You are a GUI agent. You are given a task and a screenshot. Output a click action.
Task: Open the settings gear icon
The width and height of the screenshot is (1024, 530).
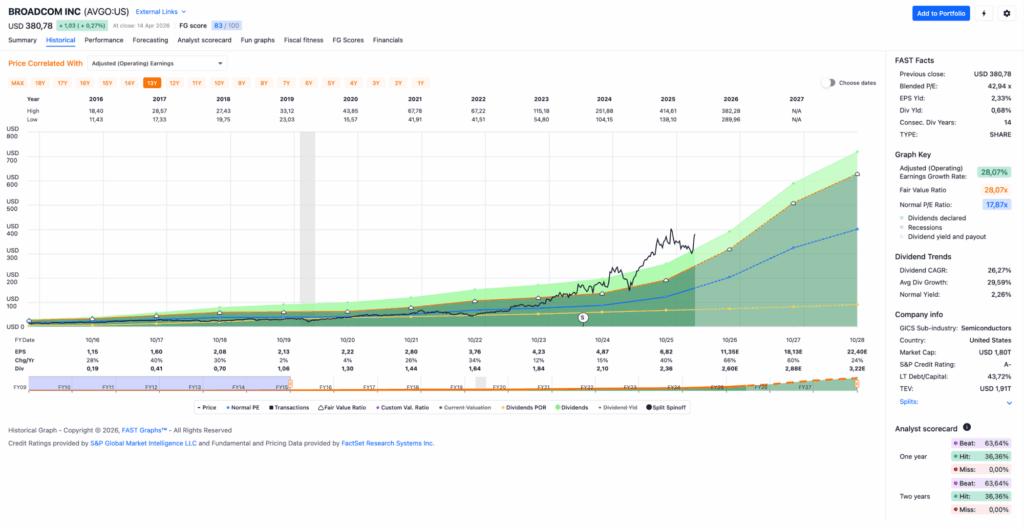point(1007,13)
